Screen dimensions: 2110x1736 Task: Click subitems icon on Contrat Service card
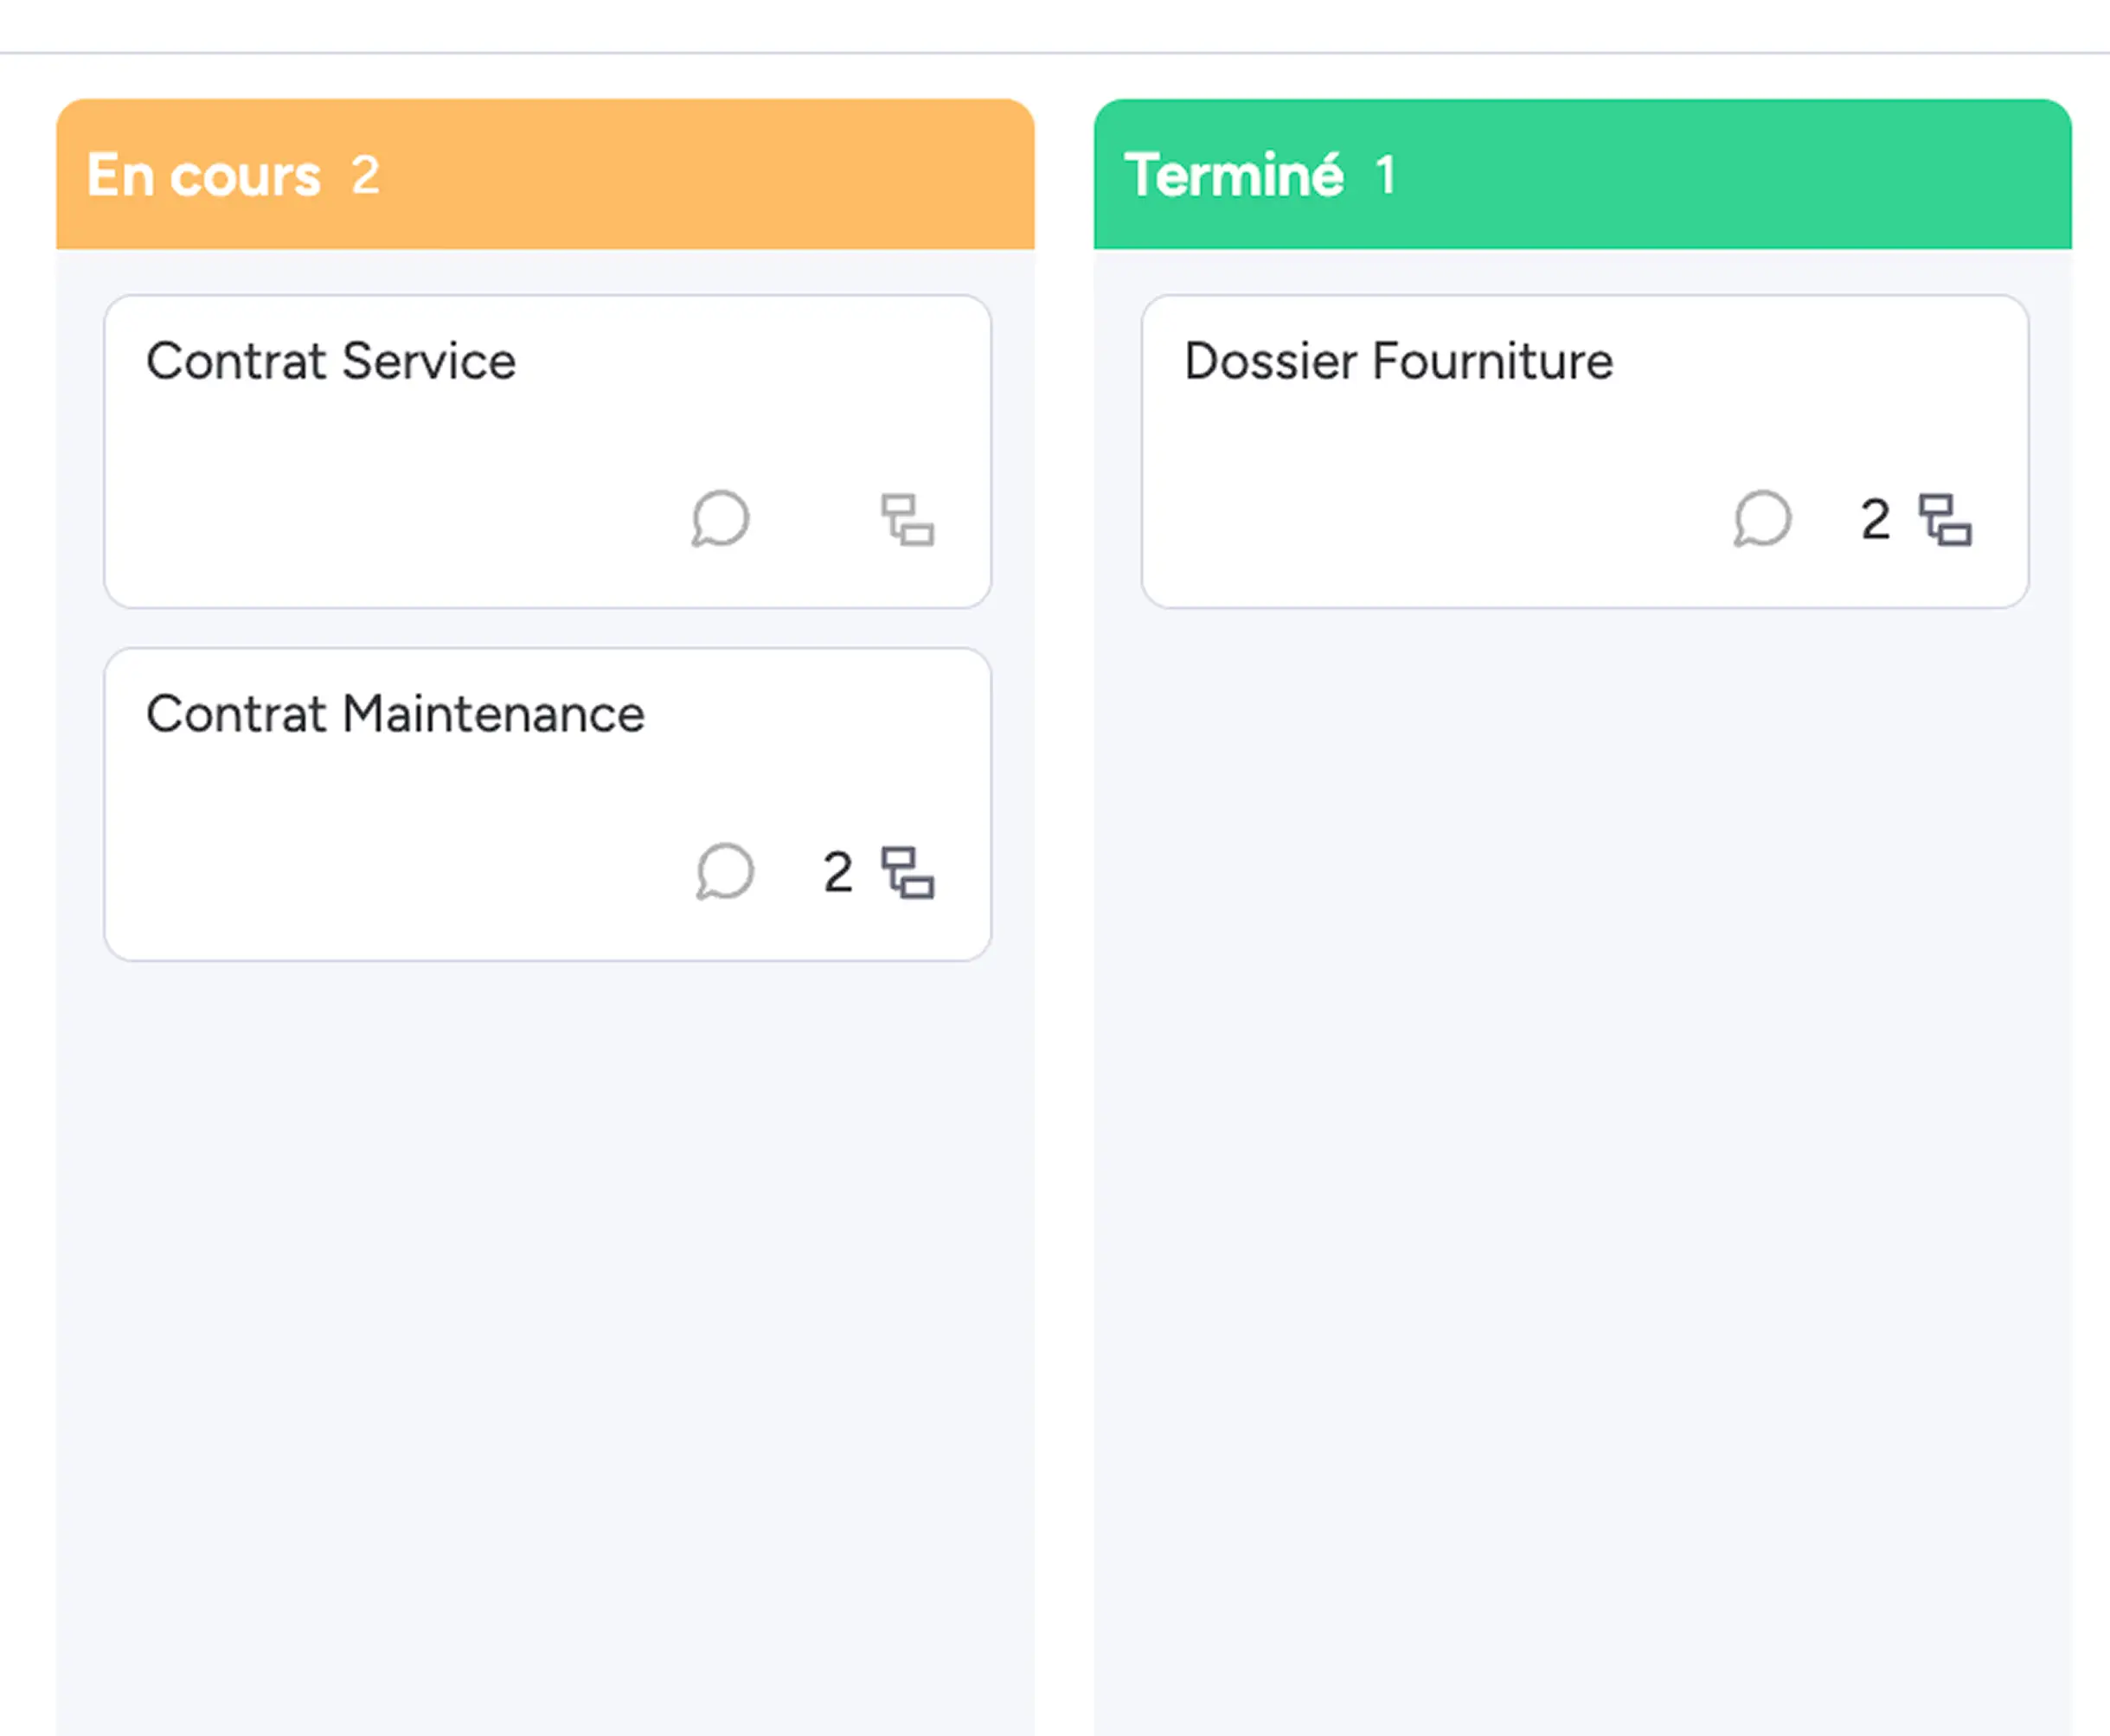pyautogui.click(x=907, y=520)
